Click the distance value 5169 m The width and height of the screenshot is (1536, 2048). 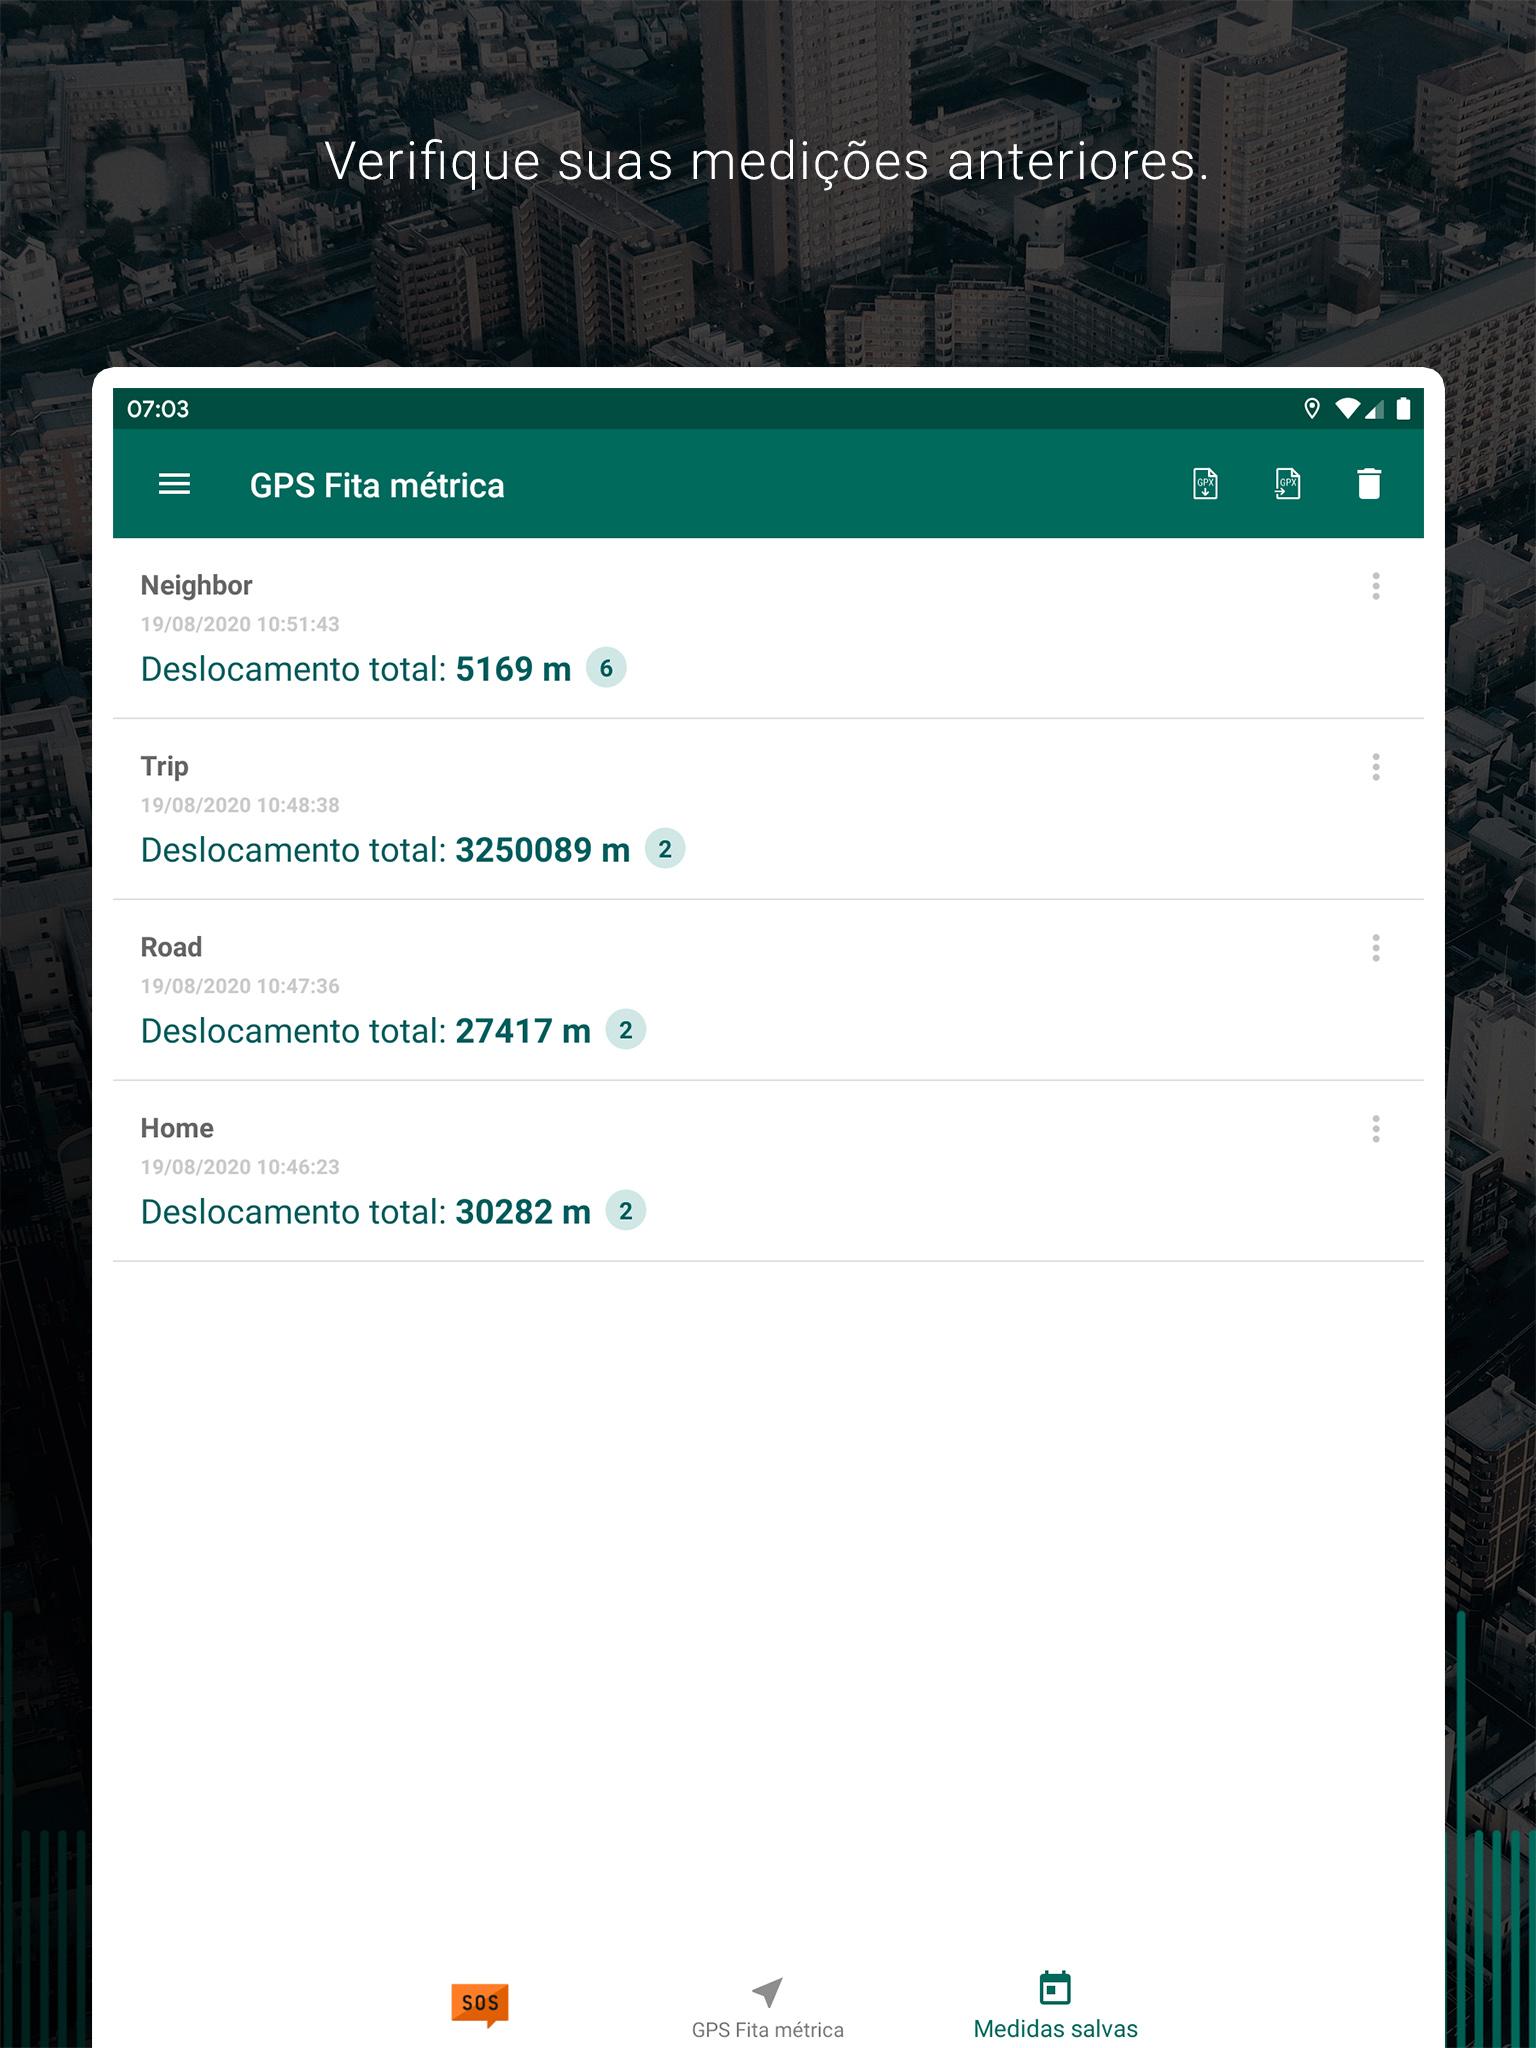pos(513,669)
